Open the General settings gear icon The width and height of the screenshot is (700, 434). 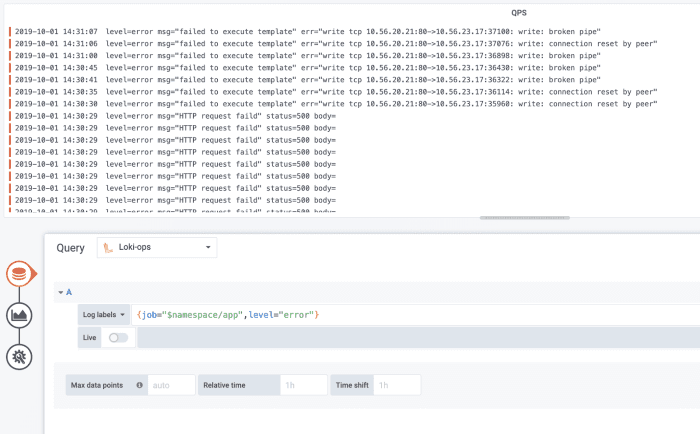(x=17, y=356)
